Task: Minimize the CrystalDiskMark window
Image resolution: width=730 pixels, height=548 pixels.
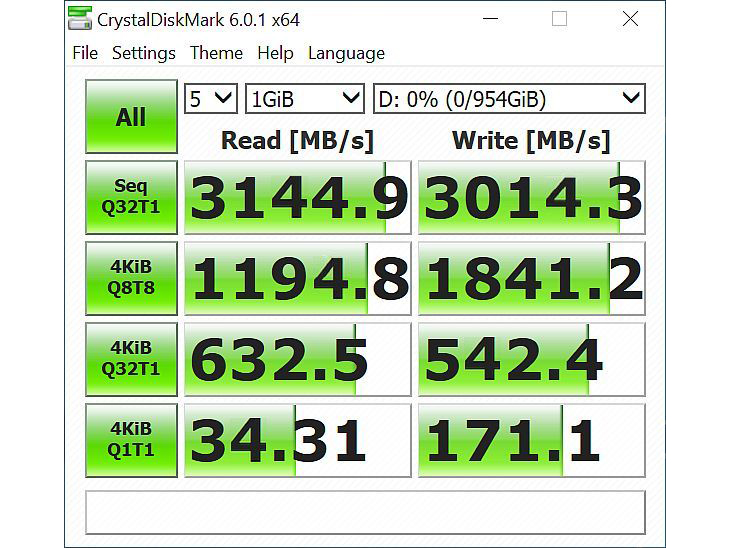Action: tap(490, 19)
